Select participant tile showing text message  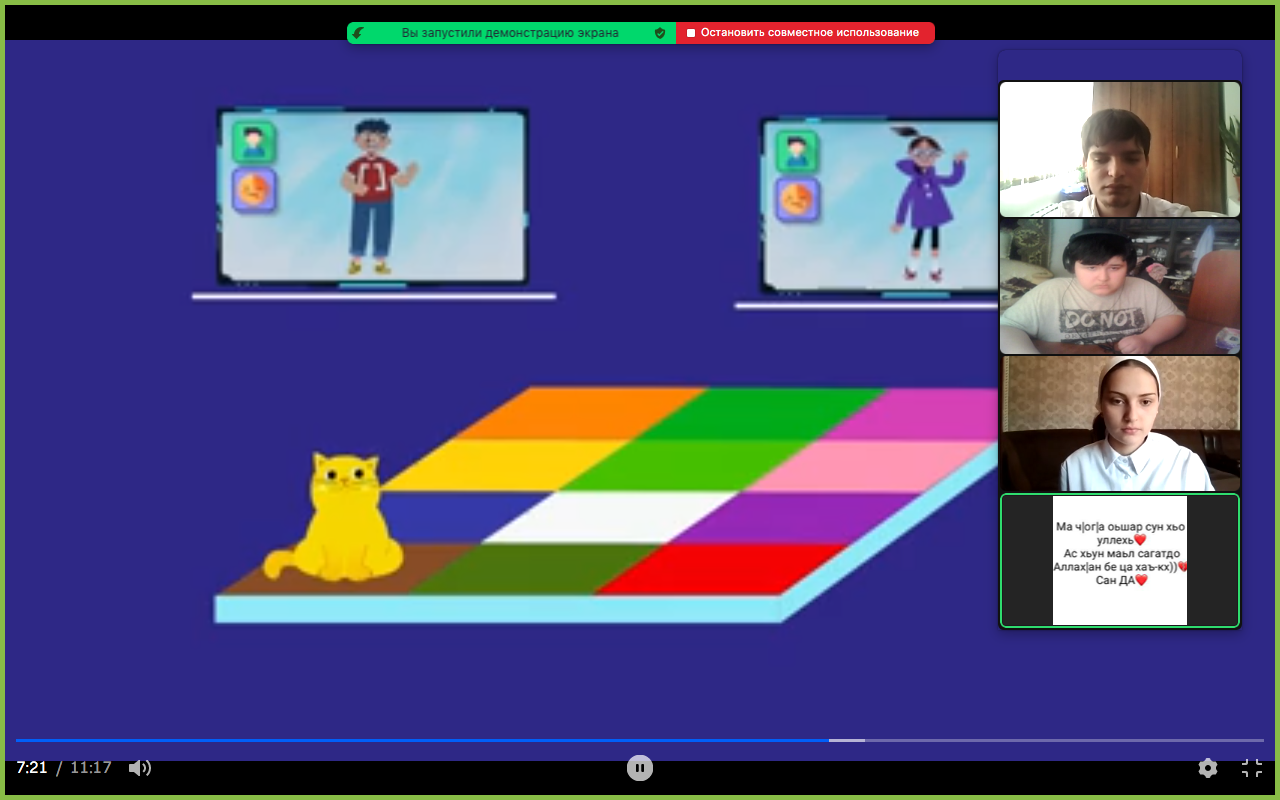pyautogui.click(x=1120, y=561)
